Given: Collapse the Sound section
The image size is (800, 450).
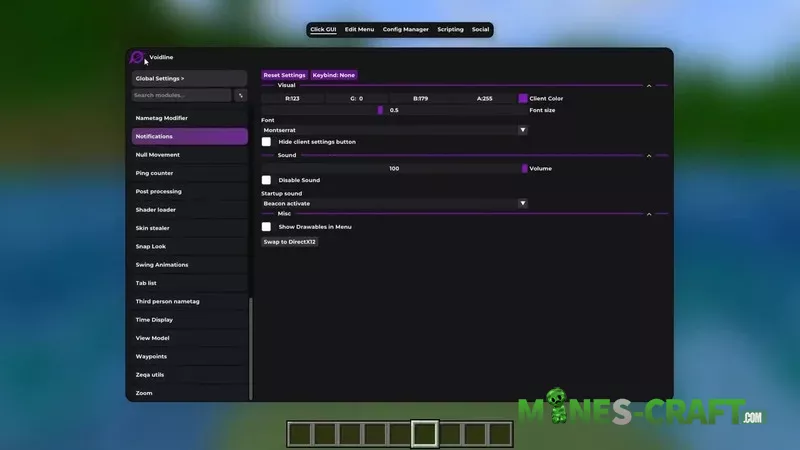Looking at the screenshot, I should 648,156.
